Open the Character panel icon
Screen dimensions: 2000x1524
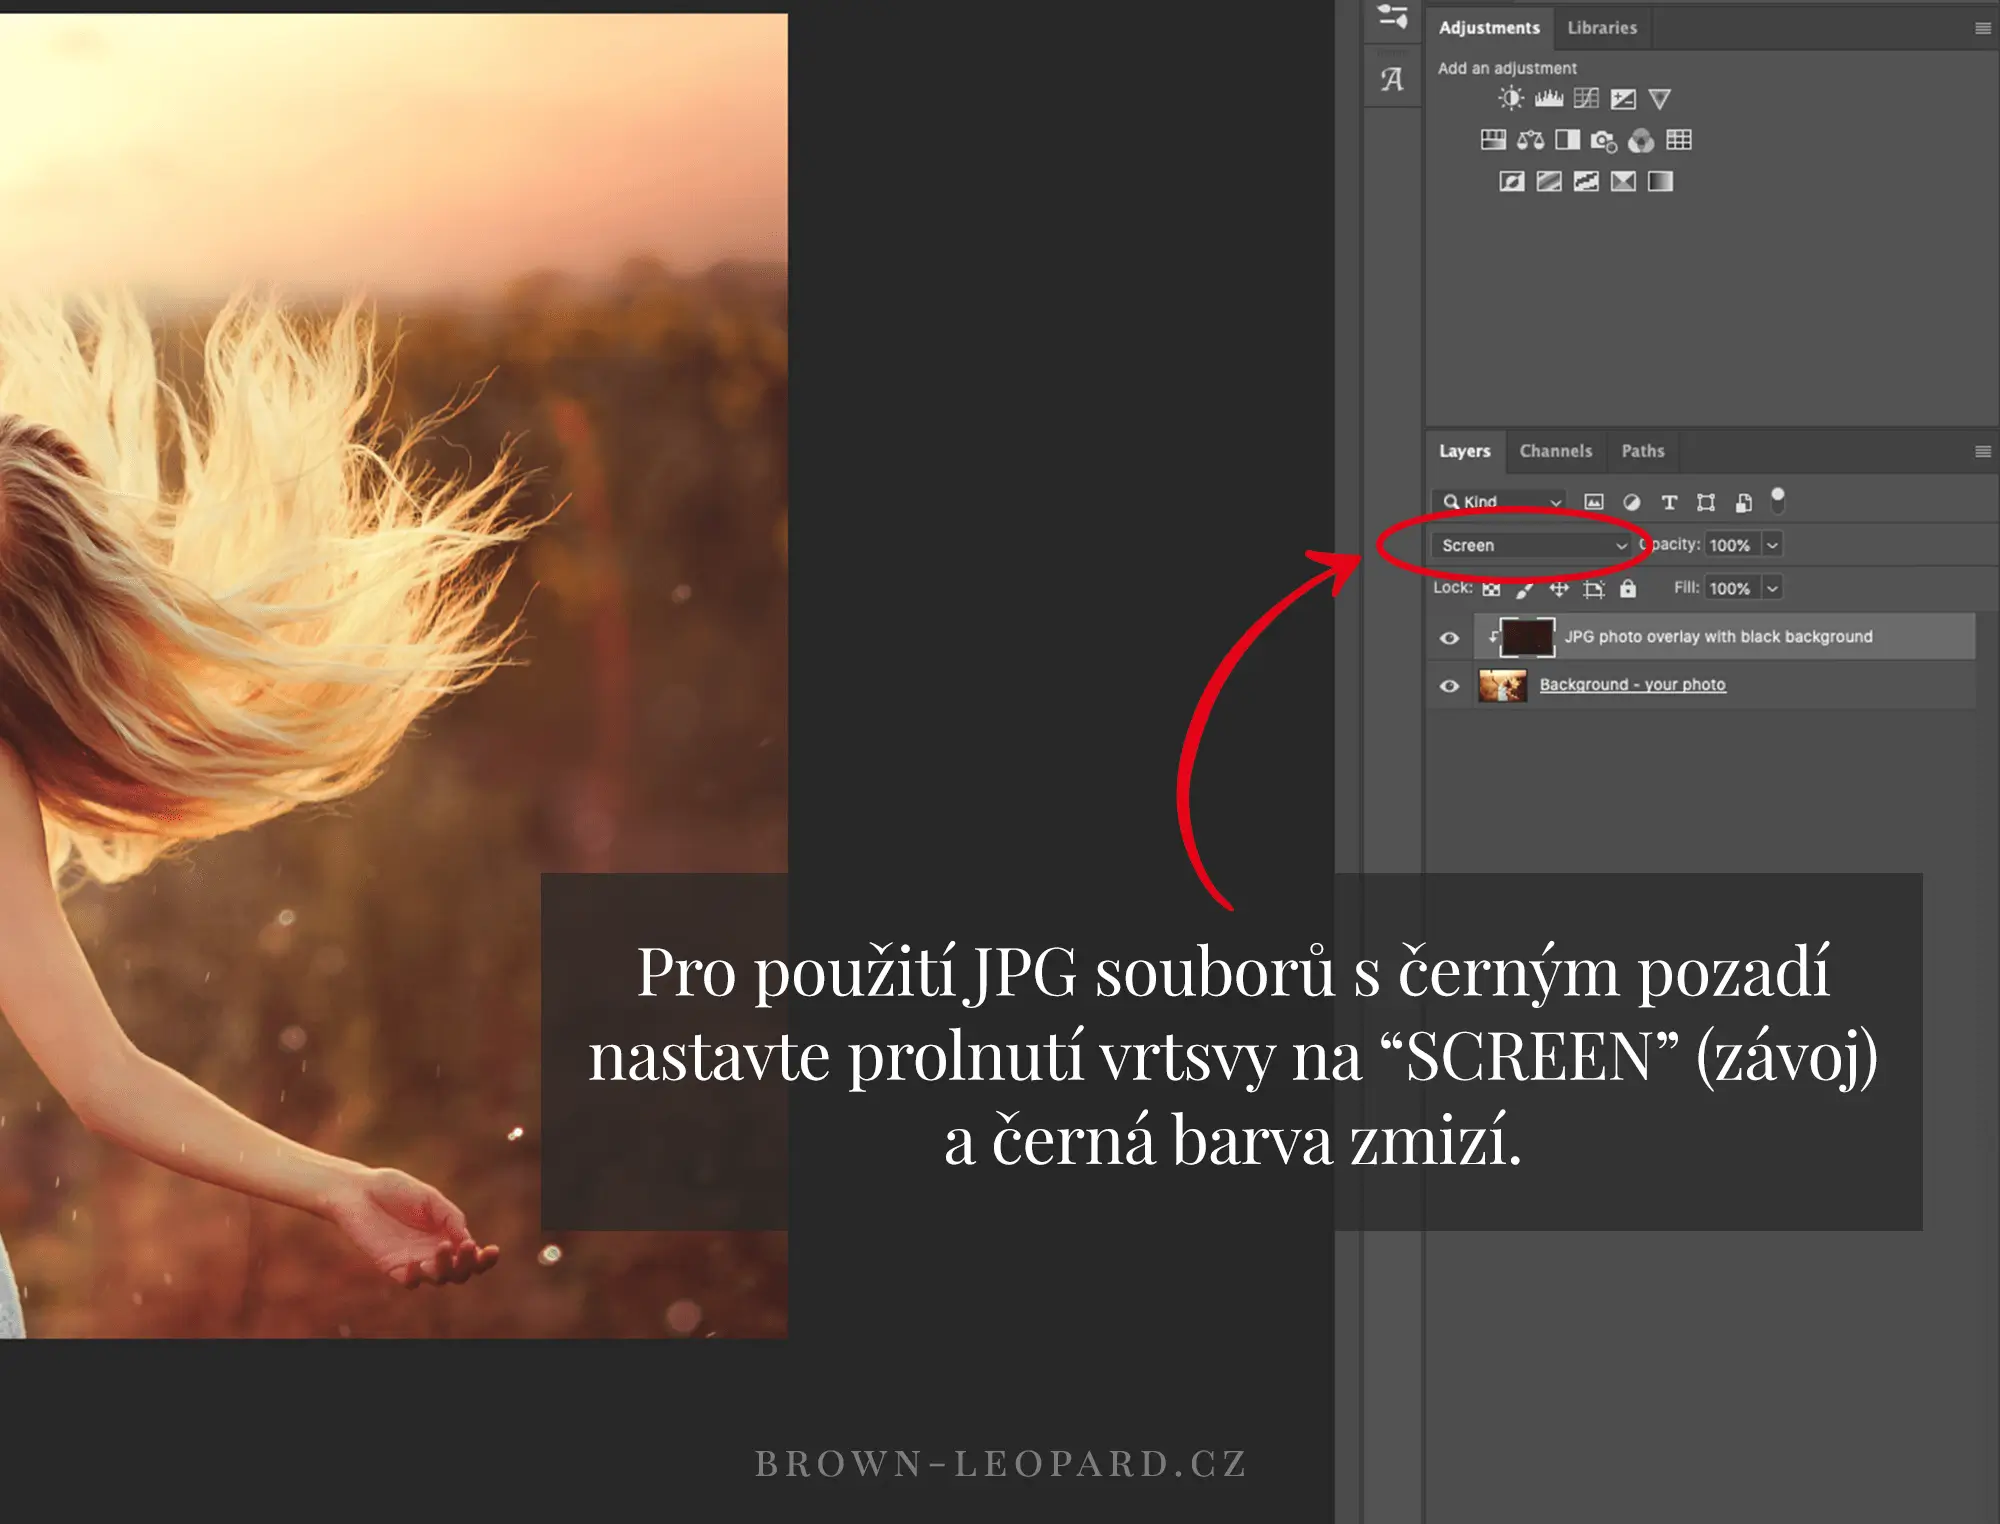(1392, 79)
